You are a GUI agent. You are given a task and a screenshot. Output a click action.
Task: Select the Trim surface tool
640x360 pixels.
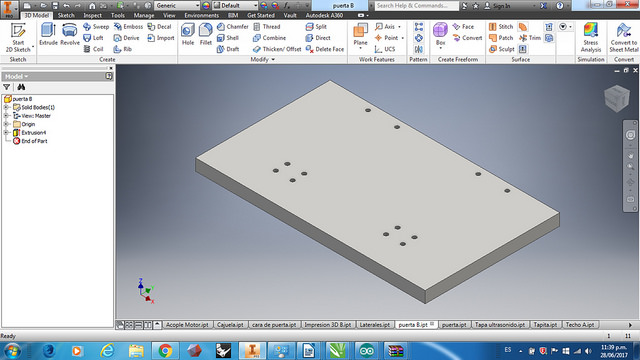(x=530, y=38)
